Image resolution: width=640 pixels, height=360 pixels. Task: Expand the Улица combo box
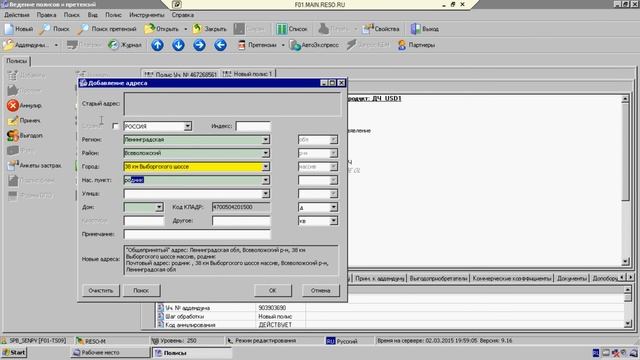(266, 193)
